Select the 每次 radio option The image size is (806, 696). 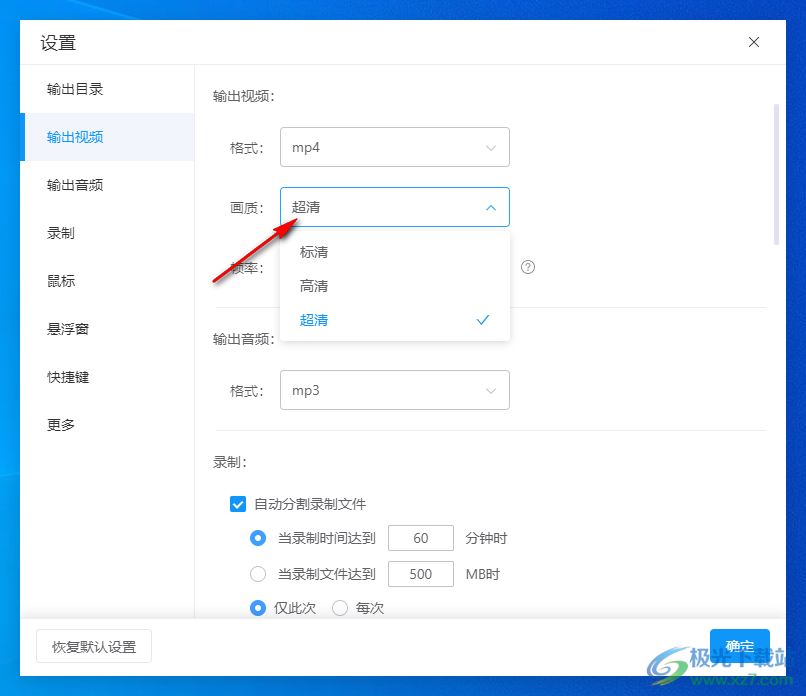340,608
